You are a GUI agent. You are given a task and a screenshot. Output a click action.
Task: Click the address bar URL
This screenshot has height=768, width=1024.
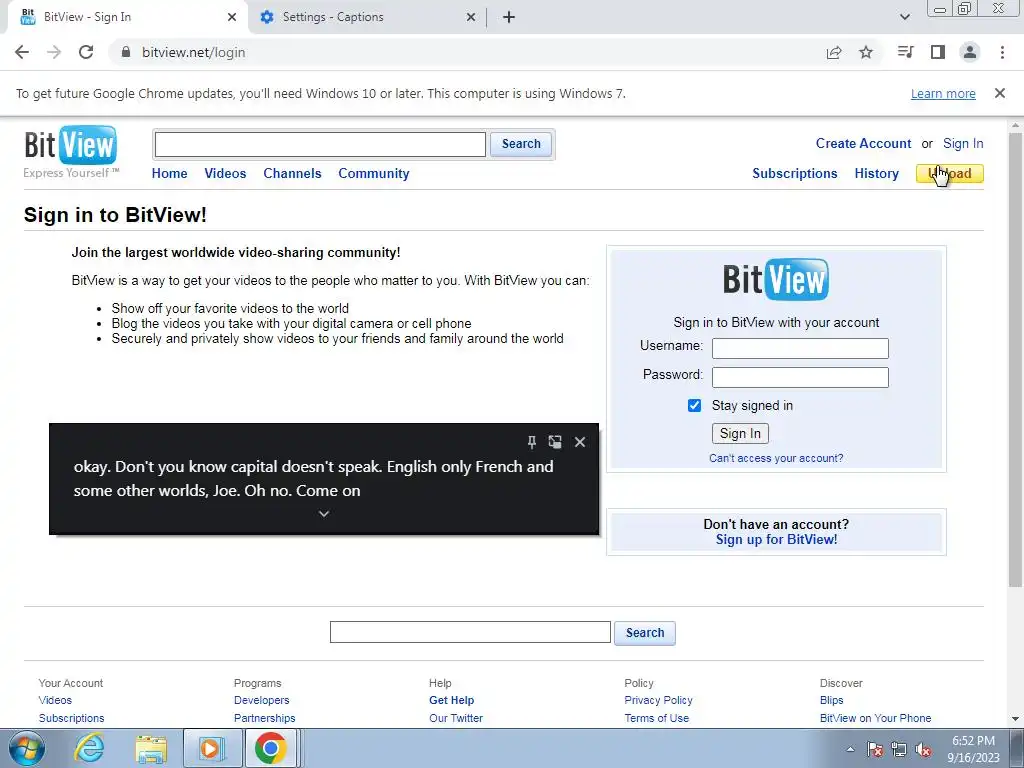(193, 52)
